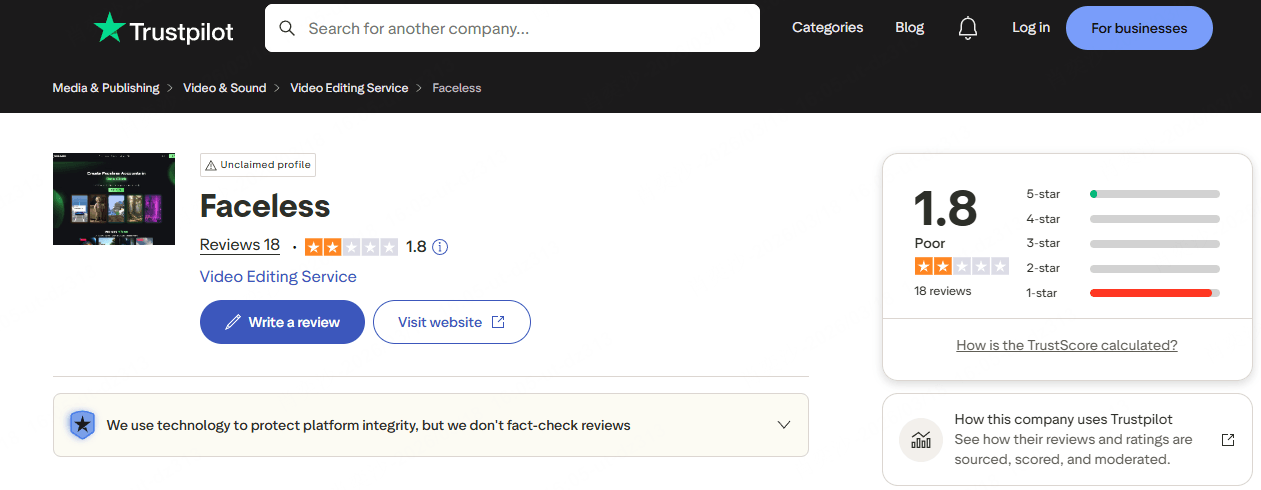The image size is (1261, 490).
Task: Filter reviews by 1-star
Action: click(1123, 293)
